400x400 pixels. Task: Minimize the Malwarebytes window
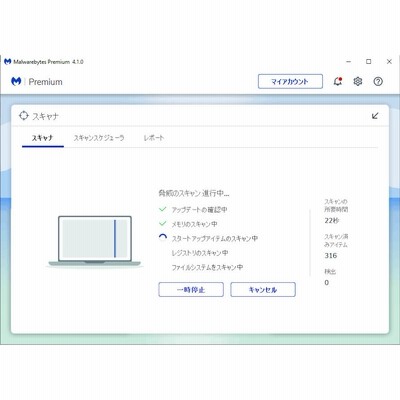point(349,62)
